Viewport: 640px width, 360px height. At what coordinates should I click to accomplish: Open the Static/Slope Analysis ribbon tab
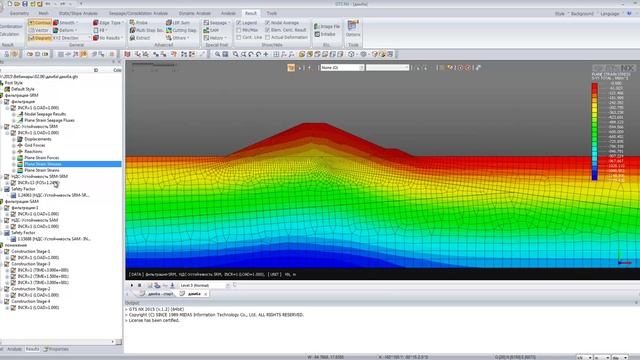pyautogui.click(x=78, y=13)
